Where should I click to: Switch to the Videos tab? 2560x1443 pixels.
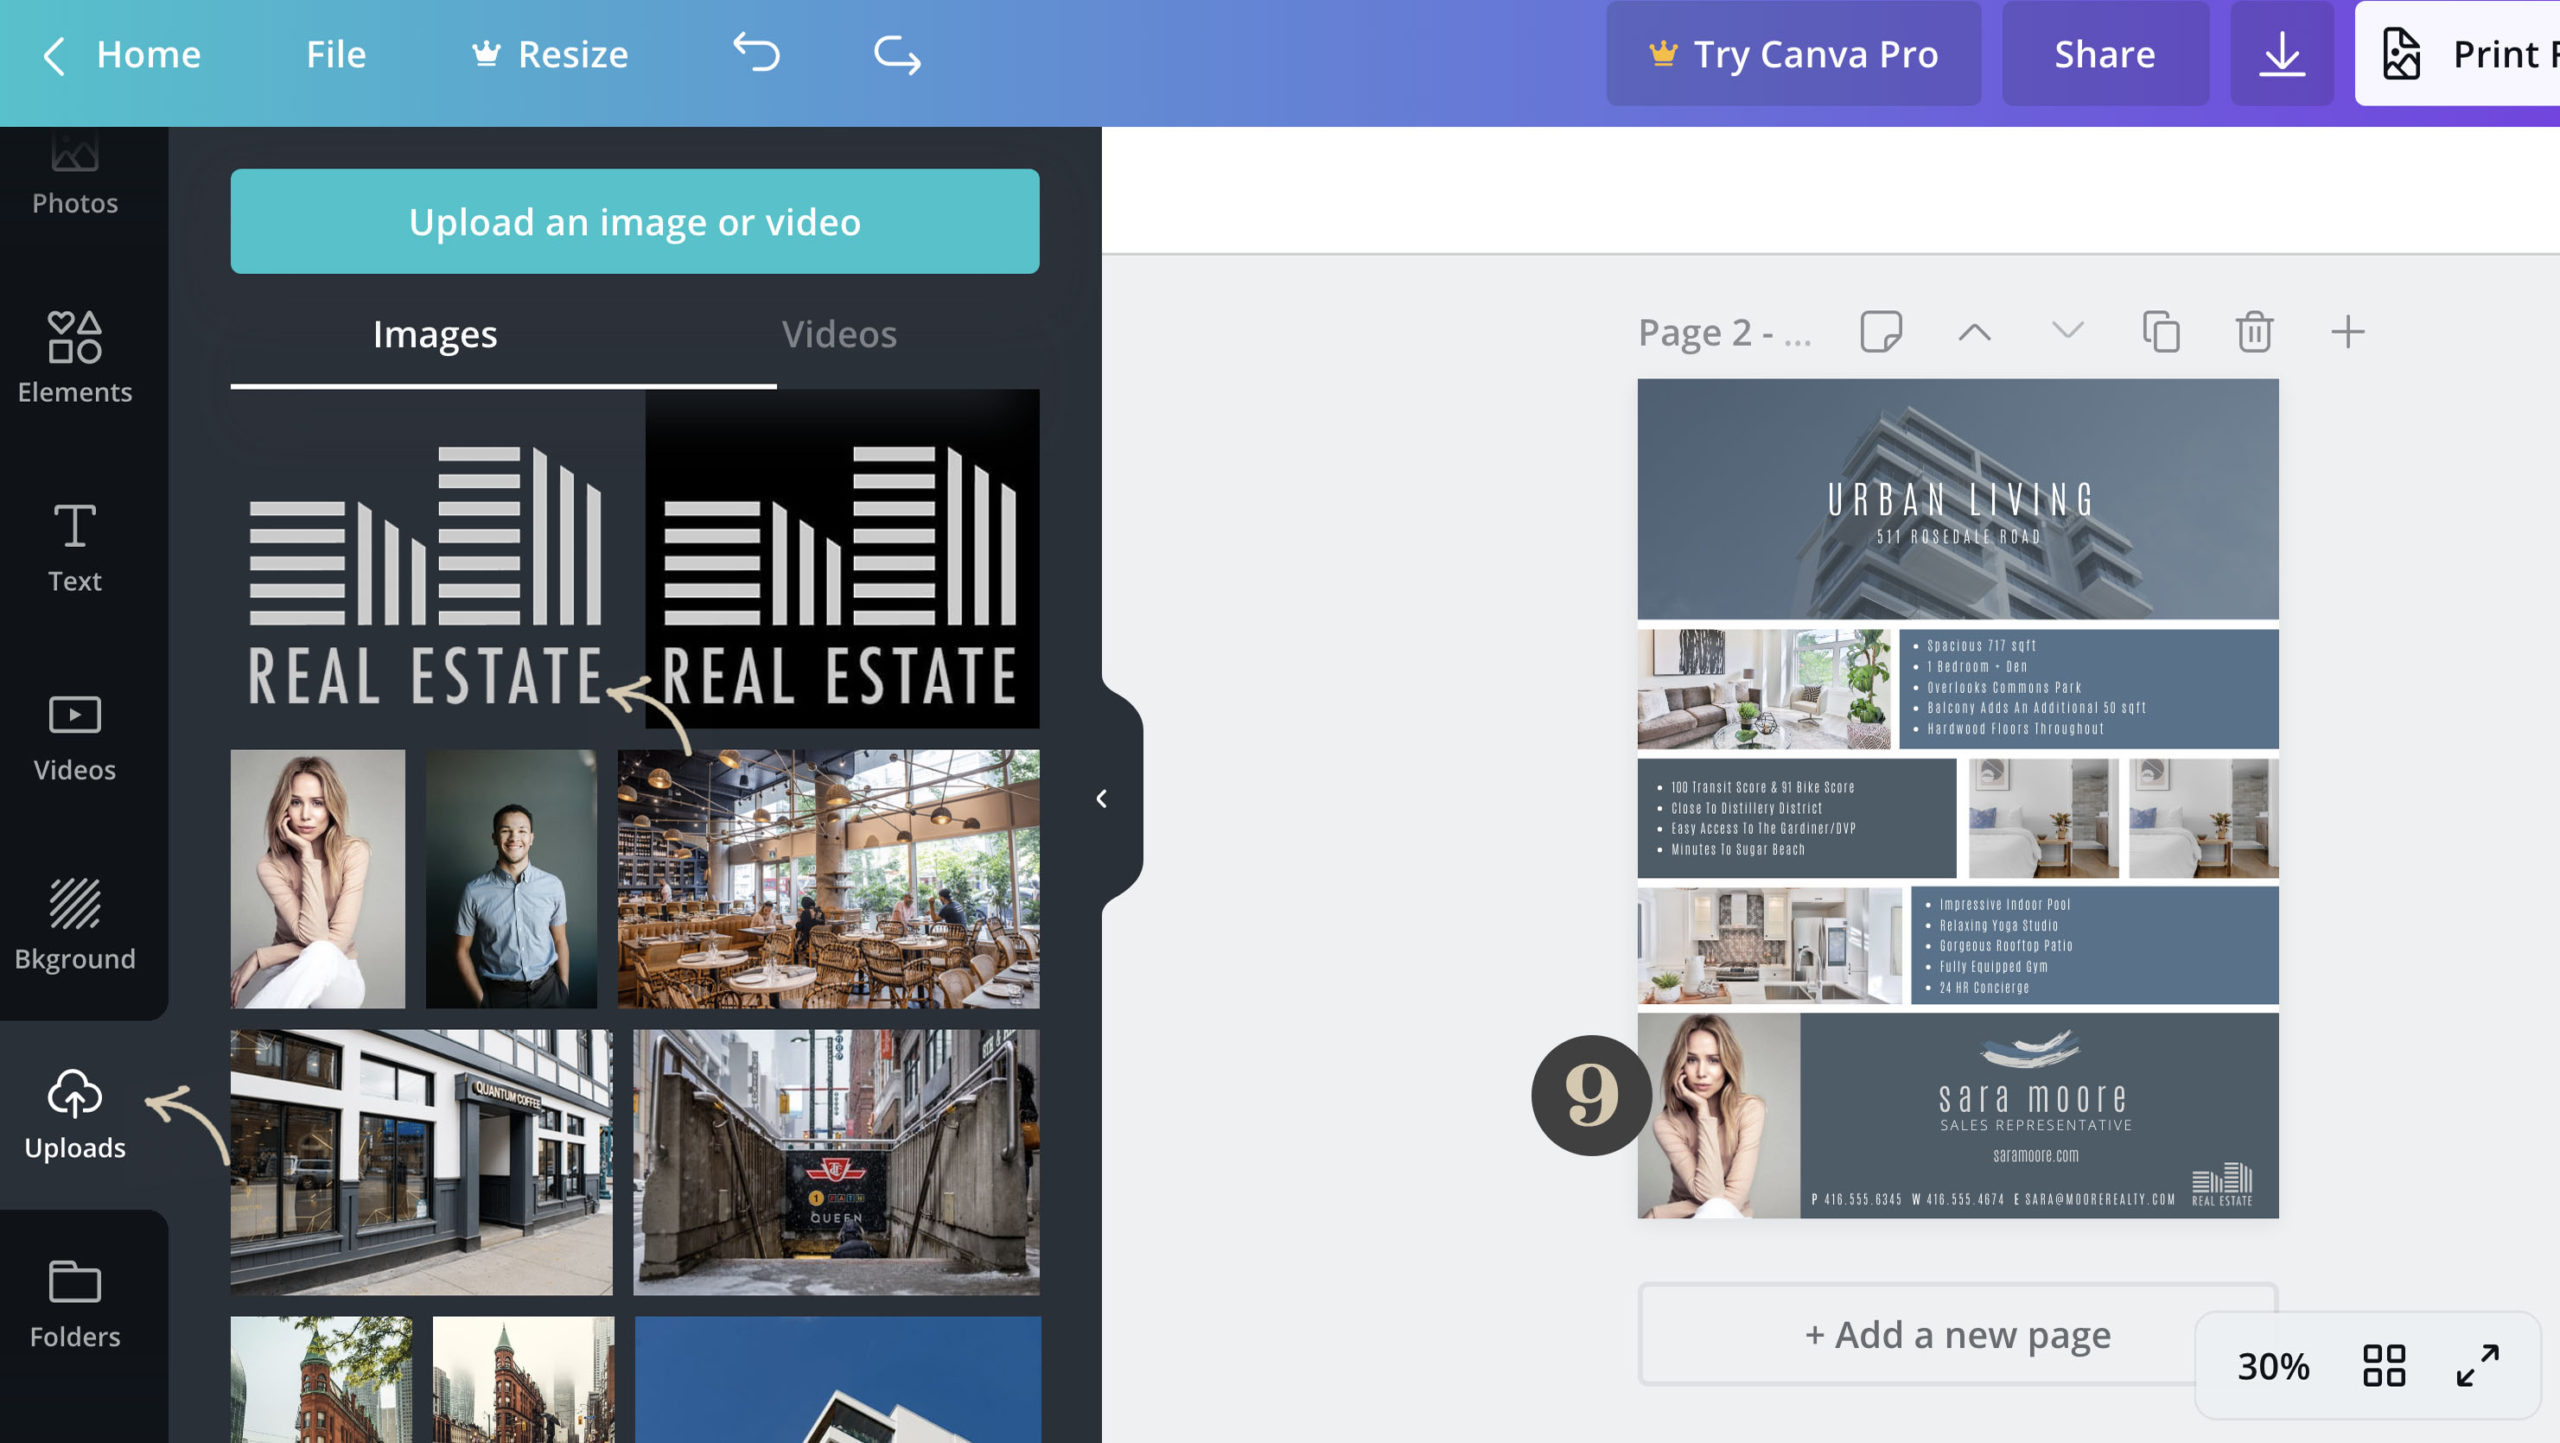click(x=840, y=330)
